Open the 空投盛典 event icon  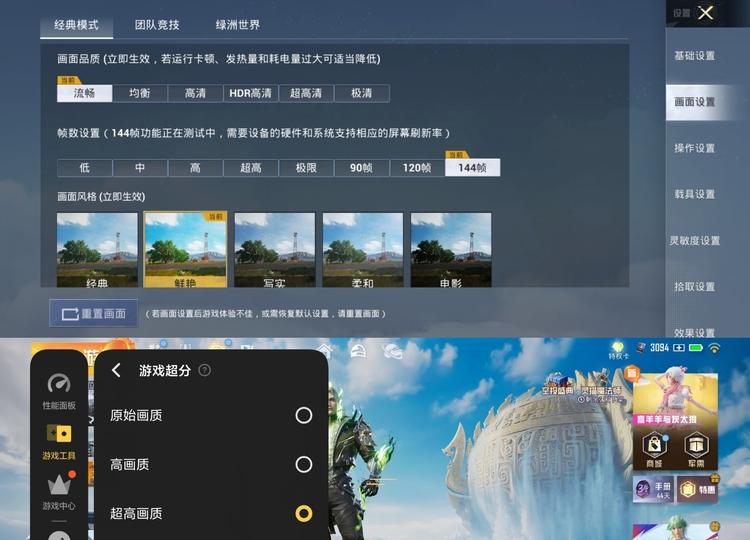coord(558,384)
